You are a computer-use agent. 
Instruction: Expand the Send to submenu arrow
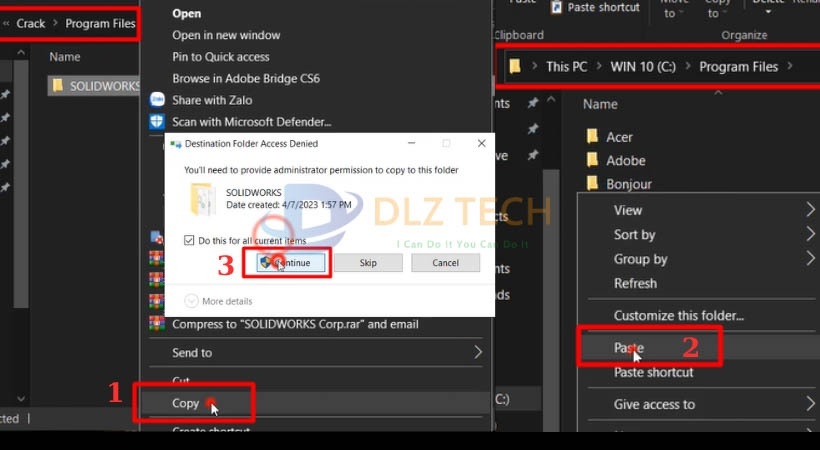477,352
